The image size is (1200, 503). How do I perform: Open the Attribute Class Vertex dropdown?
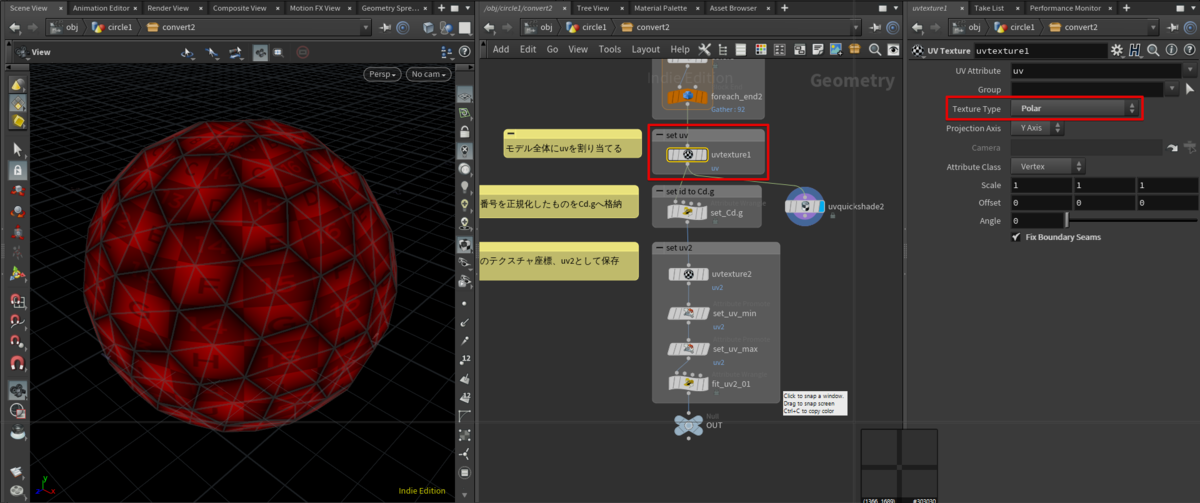pyautogui.click(x=1047, y=166)
